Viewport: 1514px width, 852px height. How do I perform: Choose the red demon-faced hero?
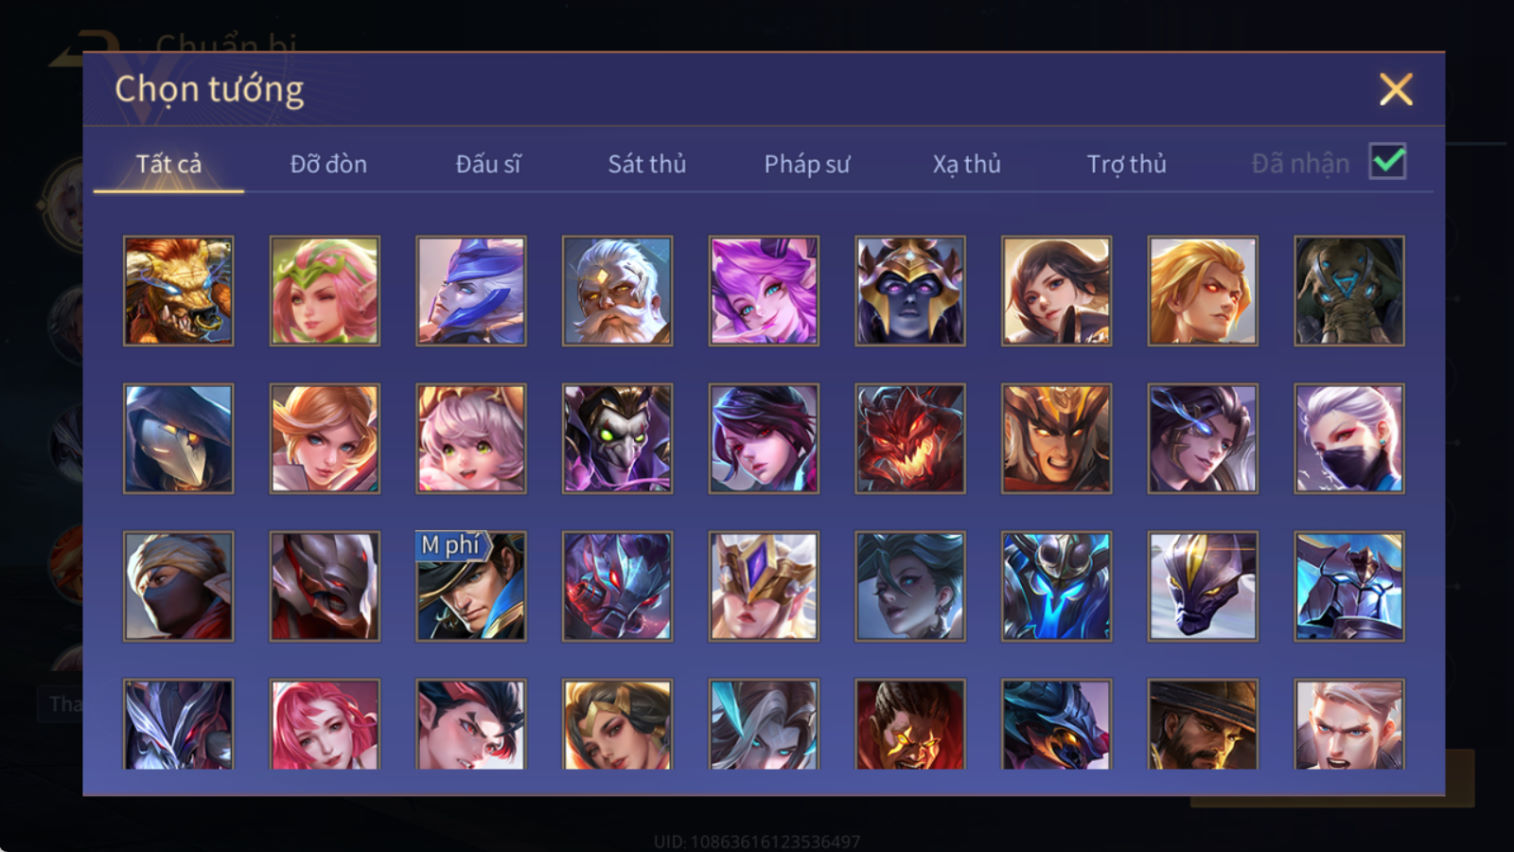[910, 439]
